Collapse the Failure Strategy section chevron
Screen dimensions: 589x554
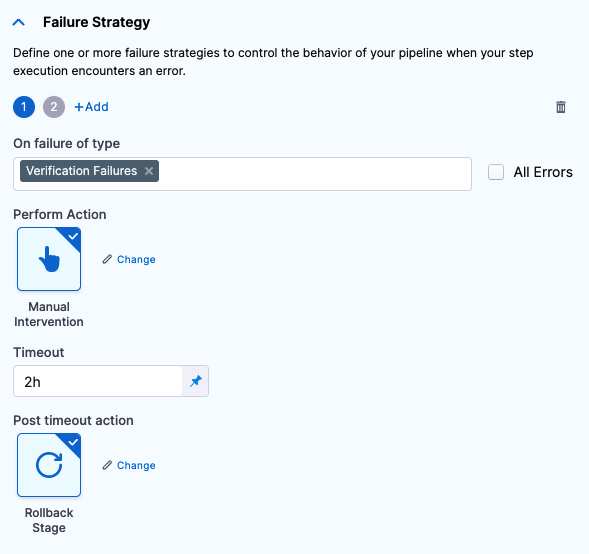pyautogui.click(x=18, y=23)
